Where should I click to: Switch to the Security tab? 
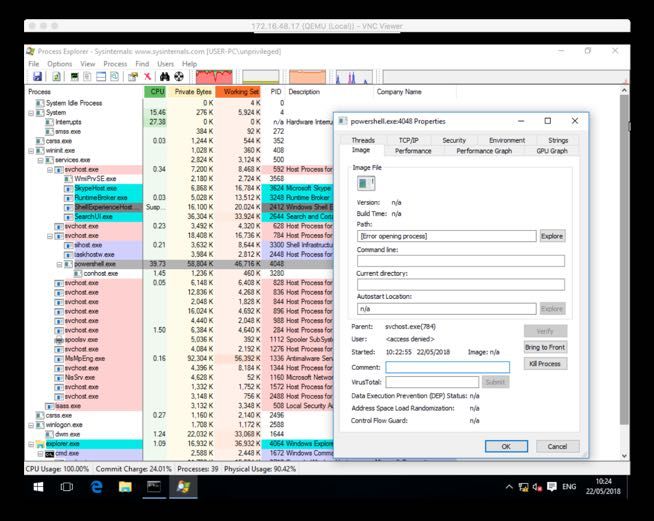click(x=454, y=140)
